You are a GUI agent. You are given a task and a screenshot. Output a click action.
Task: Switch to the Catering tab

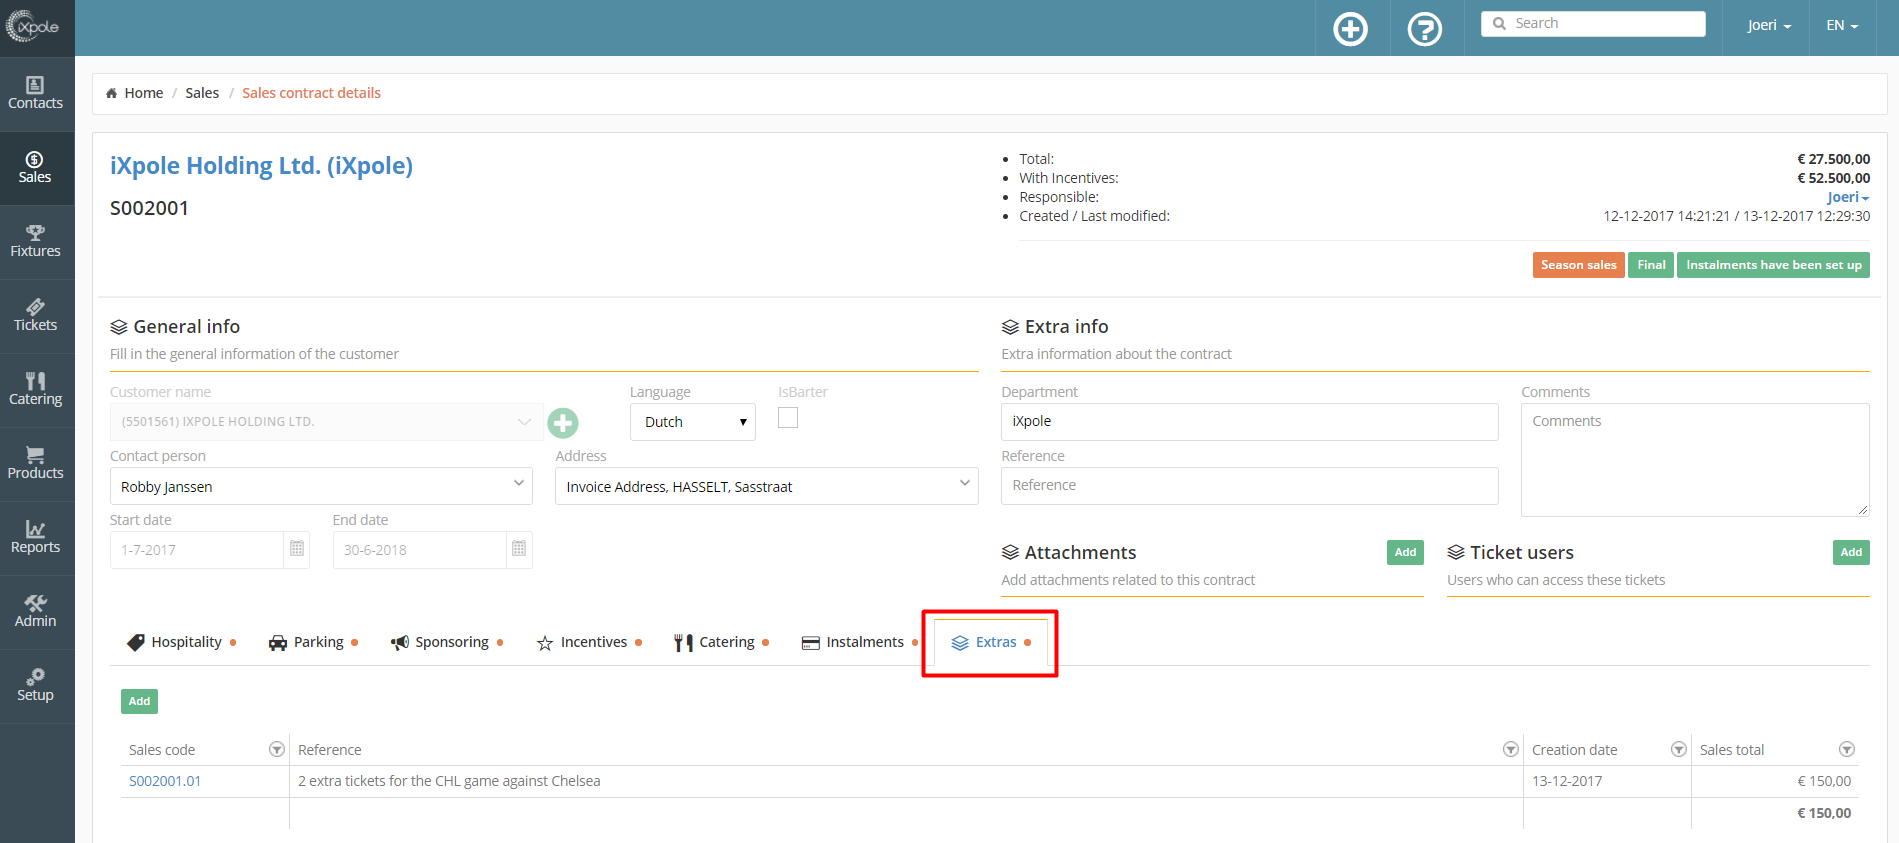[721, 642]
